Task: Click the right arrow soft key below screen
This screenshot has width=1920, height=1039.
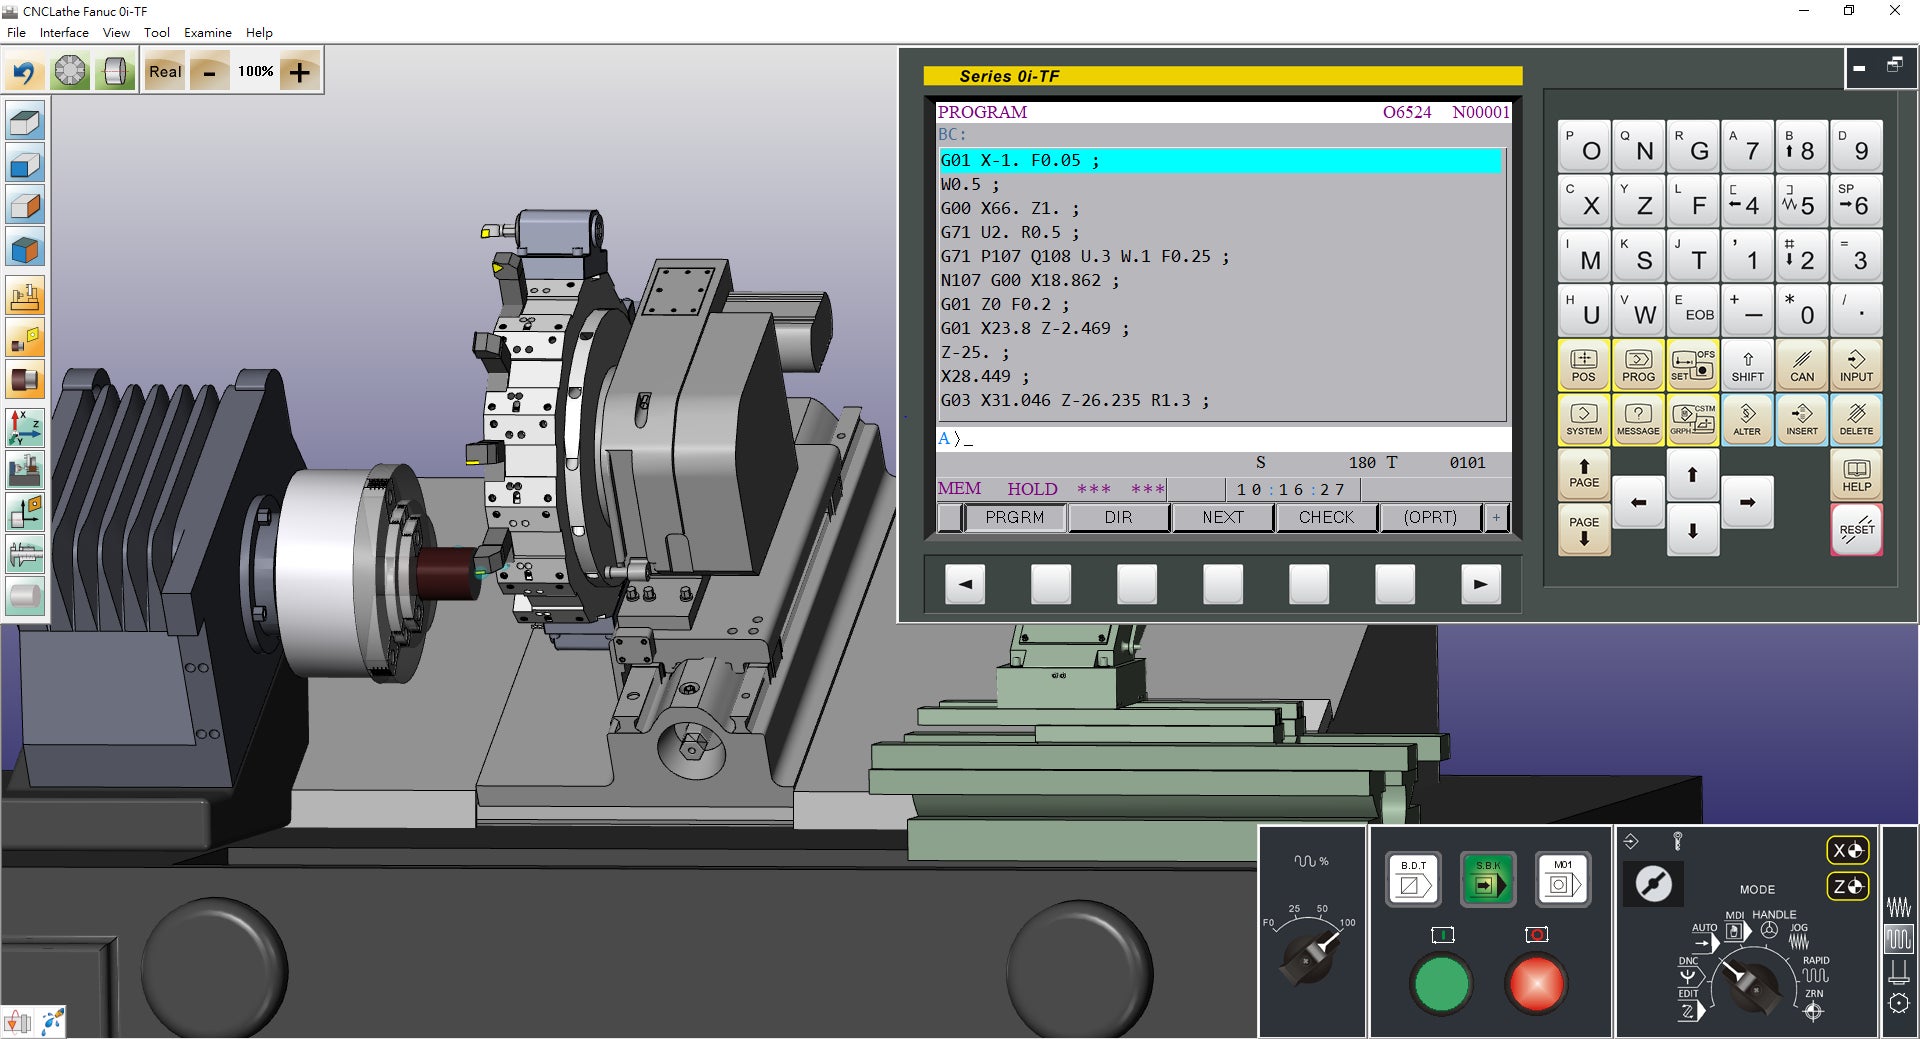Action: (1481, 584)
